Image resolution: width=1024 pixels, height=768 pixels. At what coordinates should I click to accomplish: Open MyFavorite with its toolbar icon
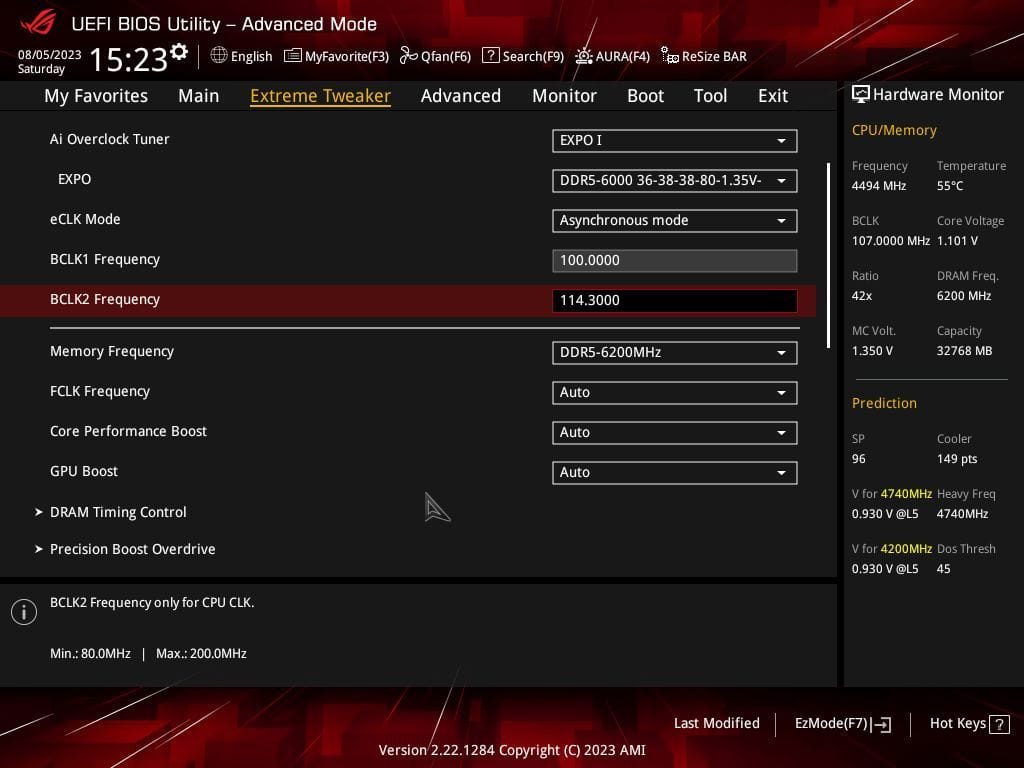(x=293, y=56)
